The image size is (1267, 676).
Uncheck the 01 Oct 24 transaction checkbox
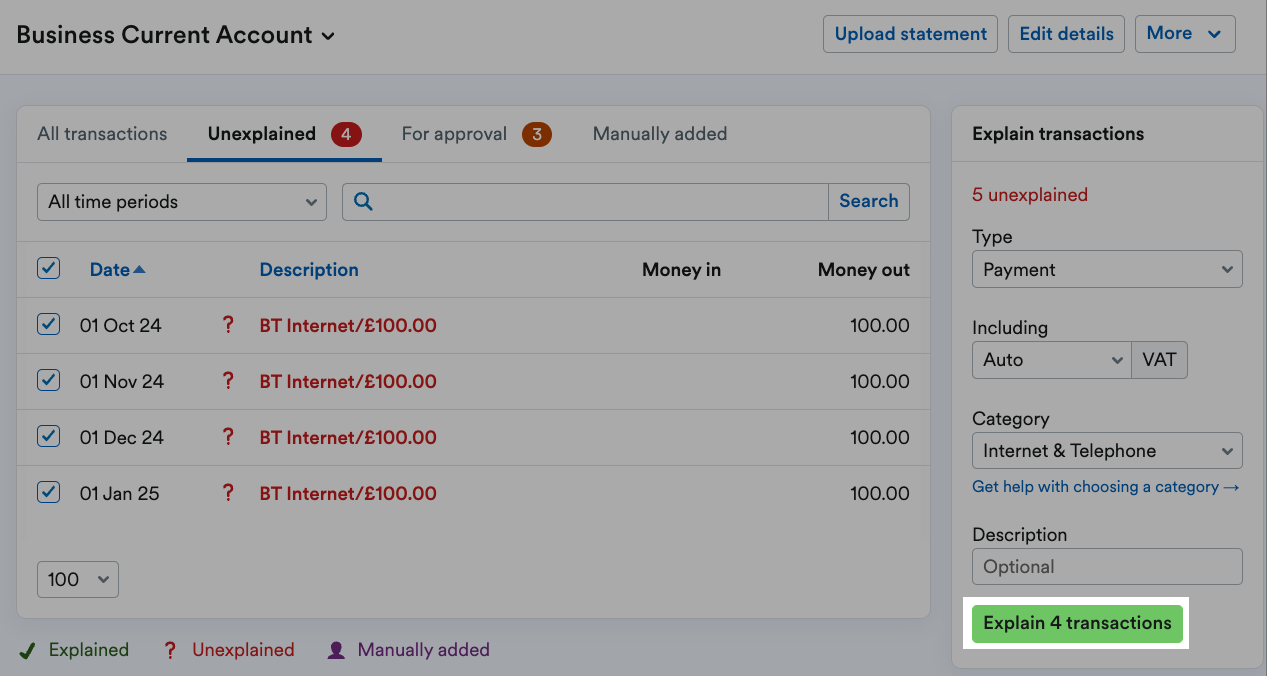point(48,324)
